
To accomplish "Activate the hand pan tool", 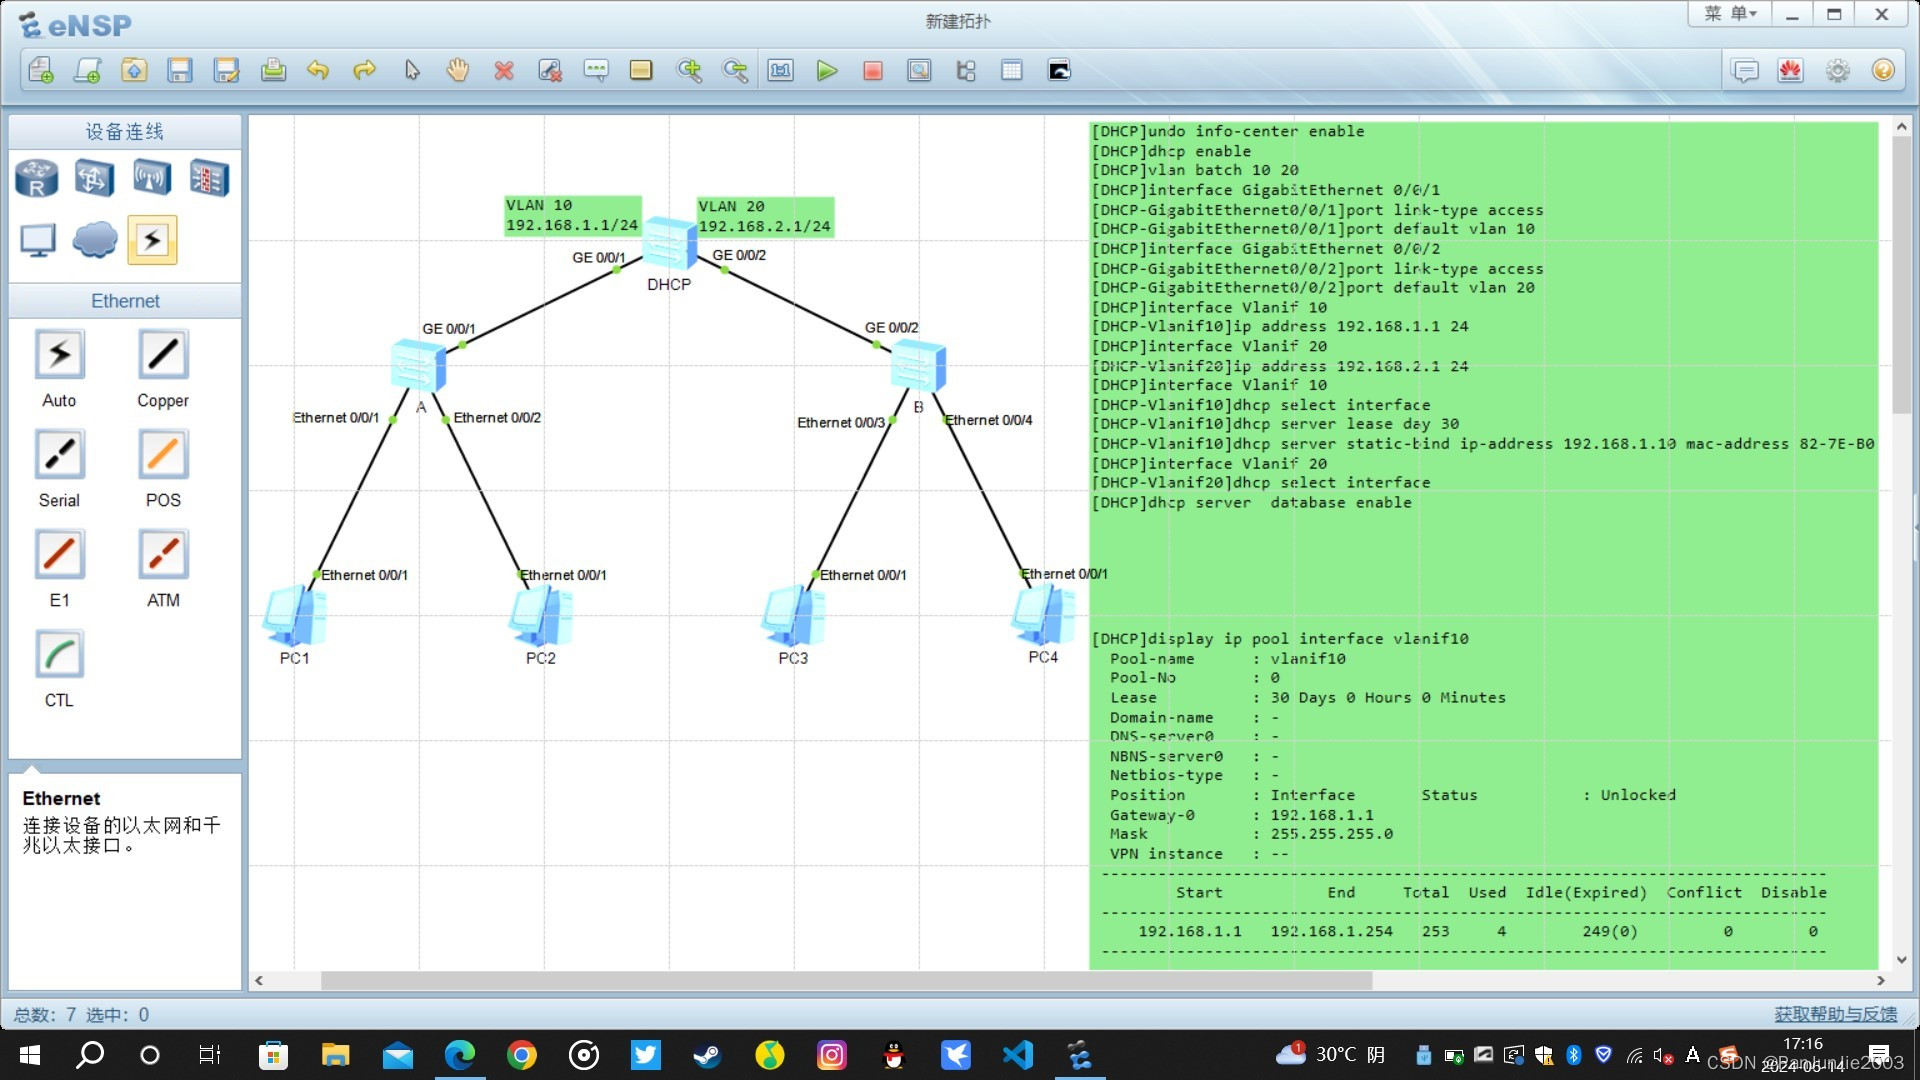I will pyautogui.click(x=458, y=71).
